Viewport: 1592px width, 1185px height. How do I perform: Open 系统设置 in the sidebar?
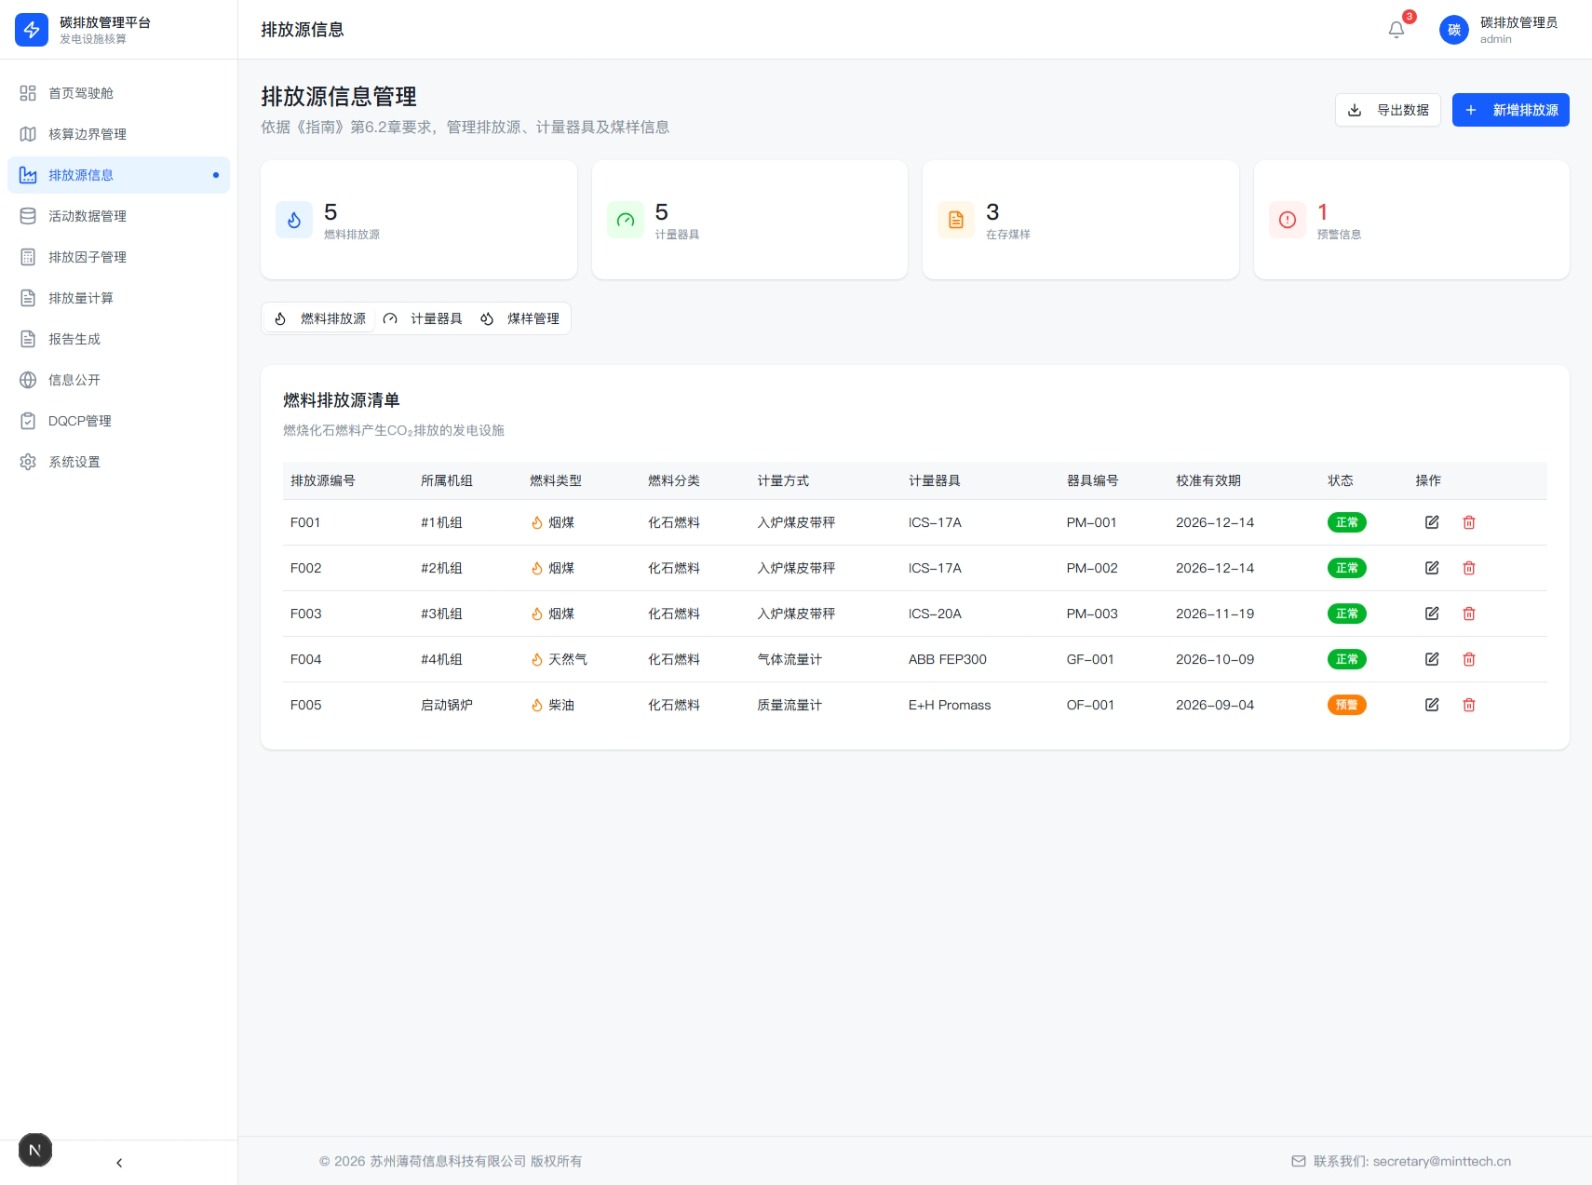(74, 462)
